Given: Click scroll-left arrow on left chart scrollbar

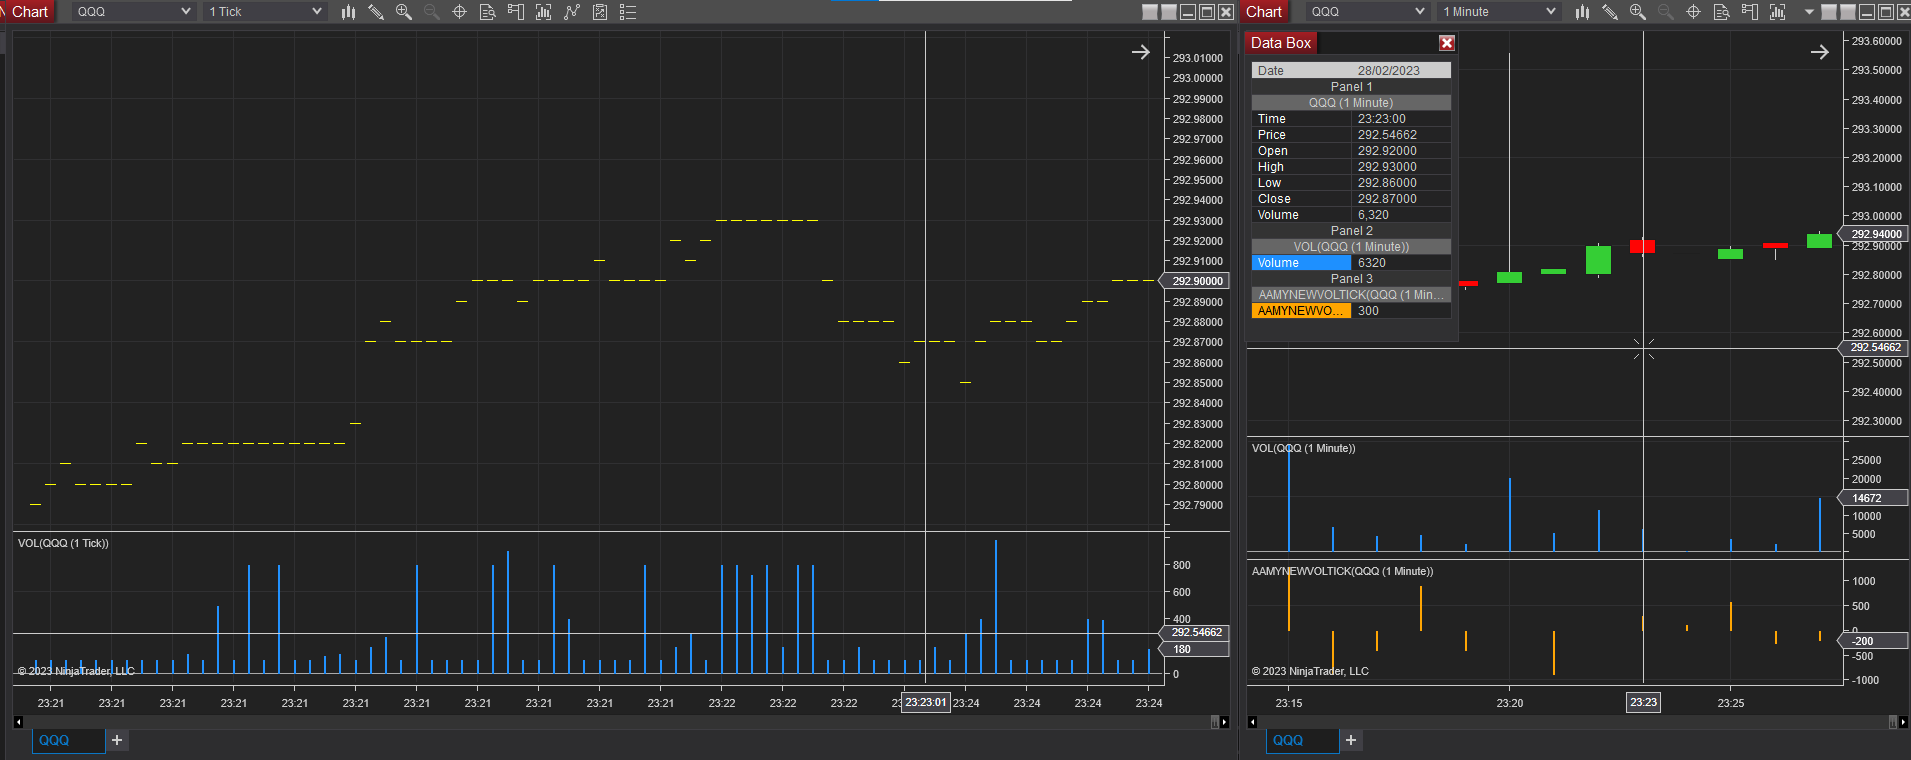Looking at the screenshot, I should (18, 722).
